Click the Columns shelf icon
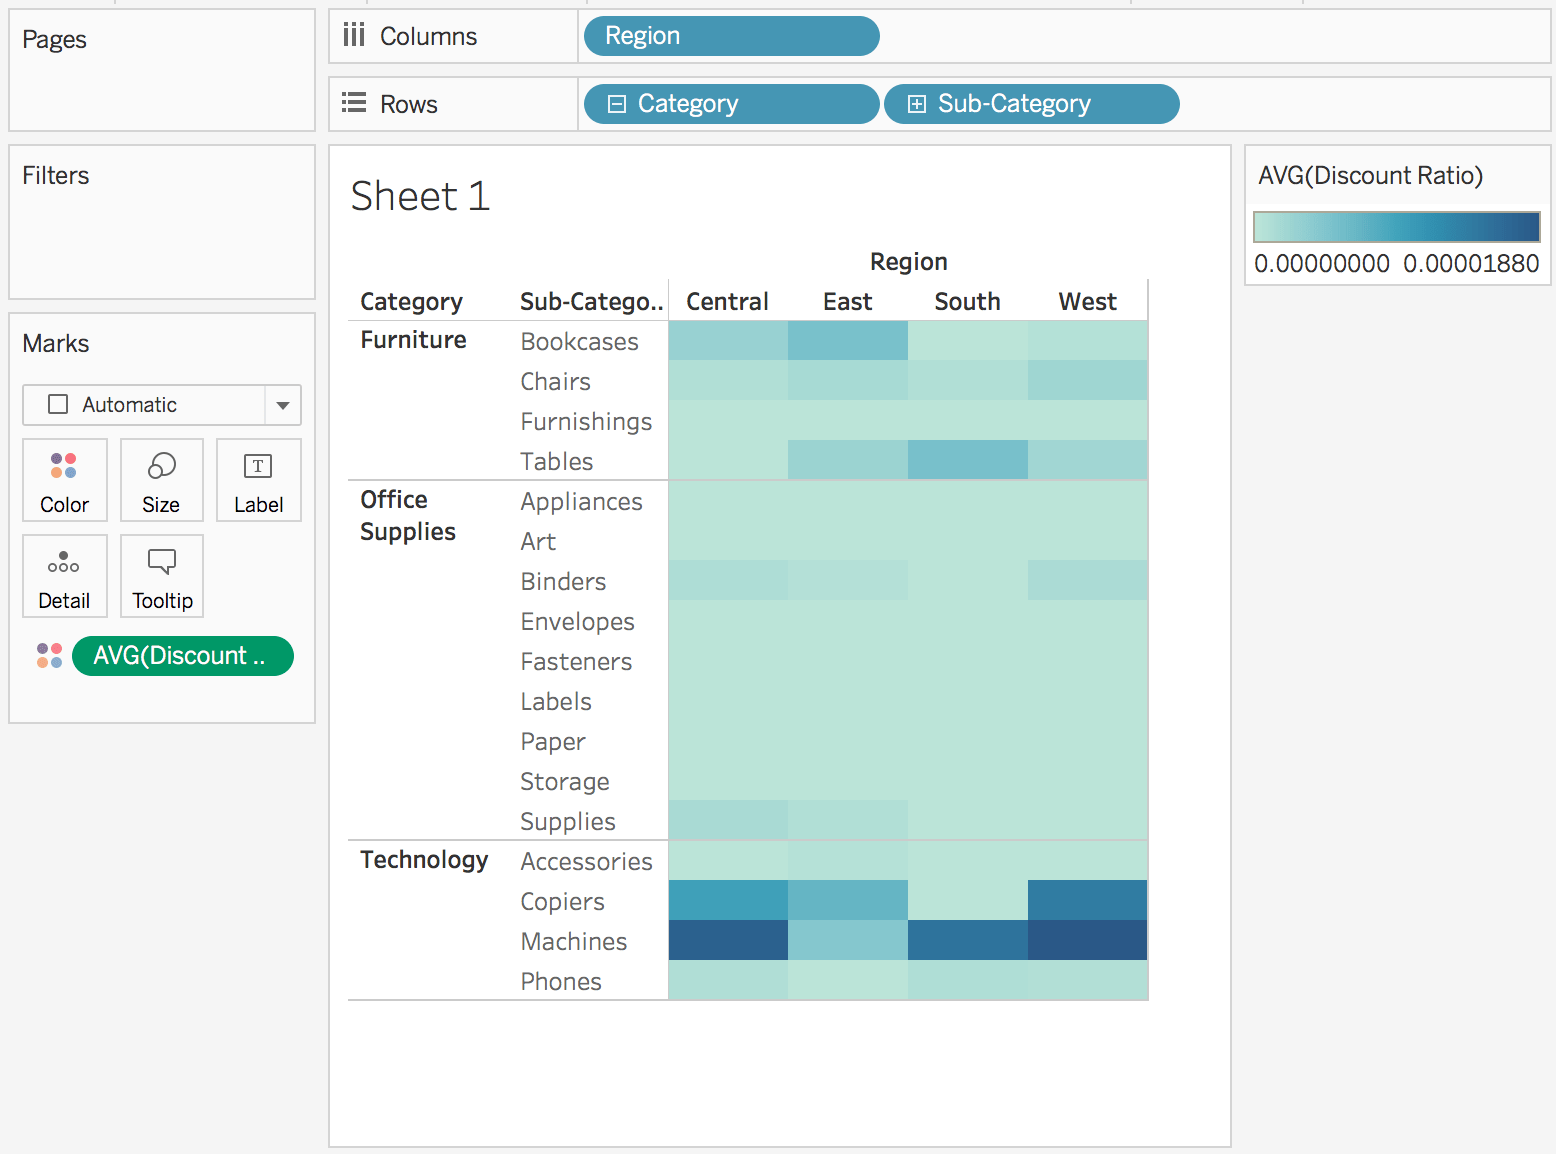 pyautogui.click(x=354, y=36)
